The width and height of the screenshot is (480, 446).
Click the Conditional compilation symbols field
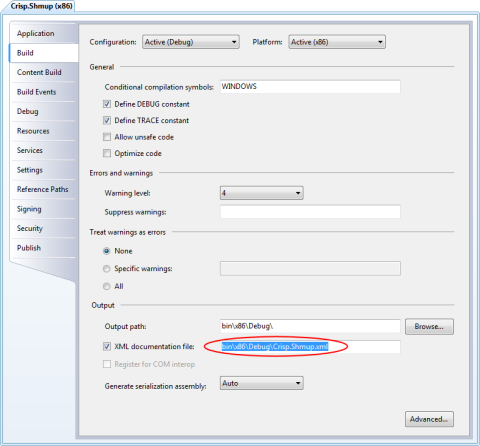tap(310, 87)
